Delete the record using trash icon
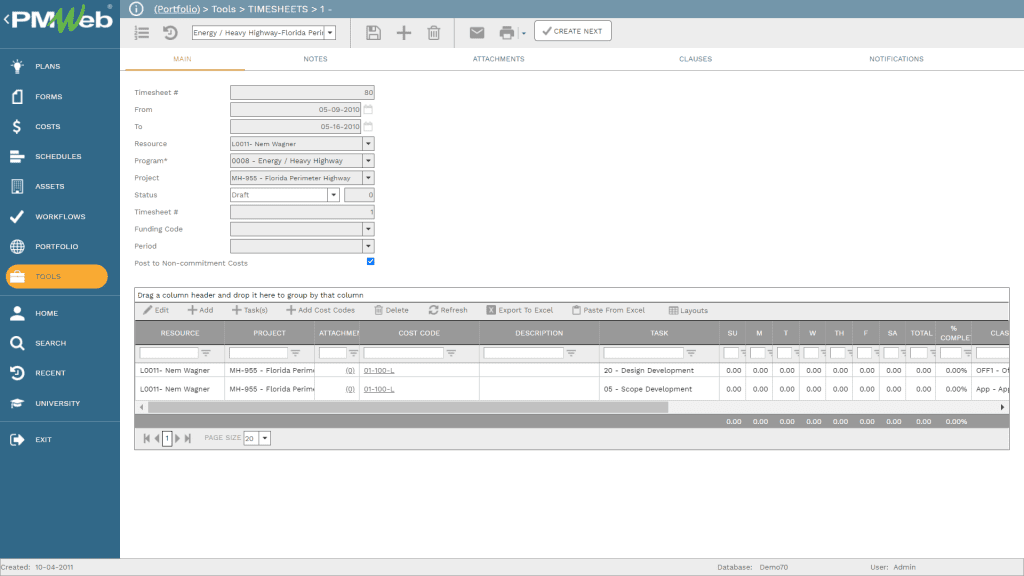This screenshot has height=576, width=1024. click(x=434, y=33)
